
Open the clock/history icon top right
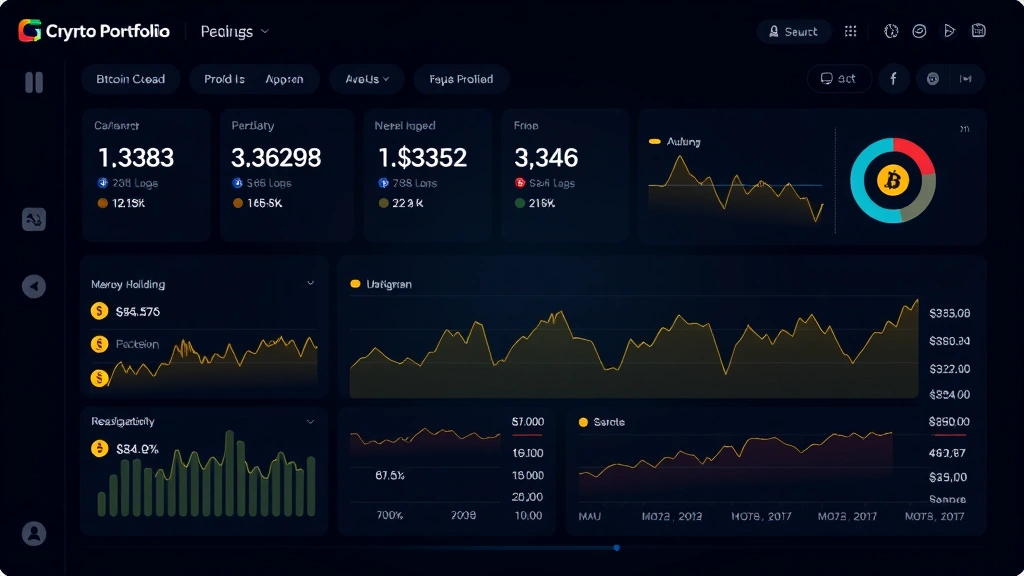click(x=890, y=31)
